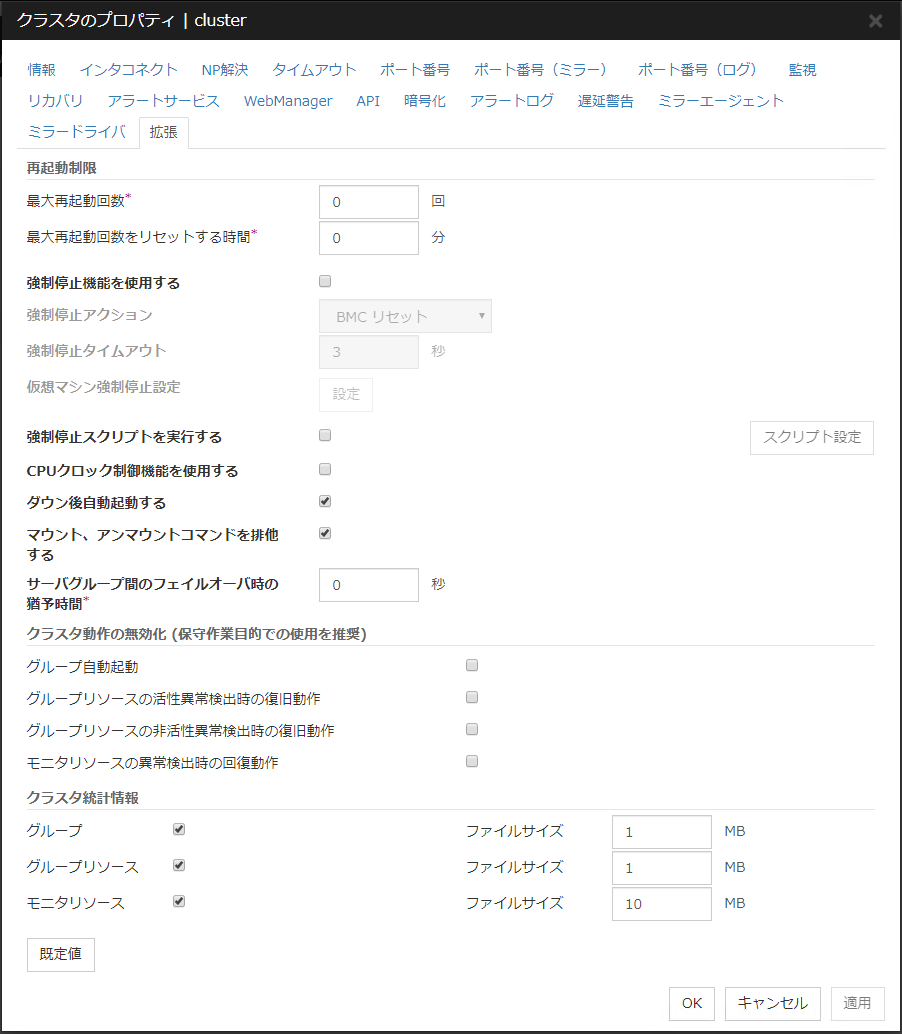
Task: Disable グループ自動起動 checkbox
Action: (472, 665)
